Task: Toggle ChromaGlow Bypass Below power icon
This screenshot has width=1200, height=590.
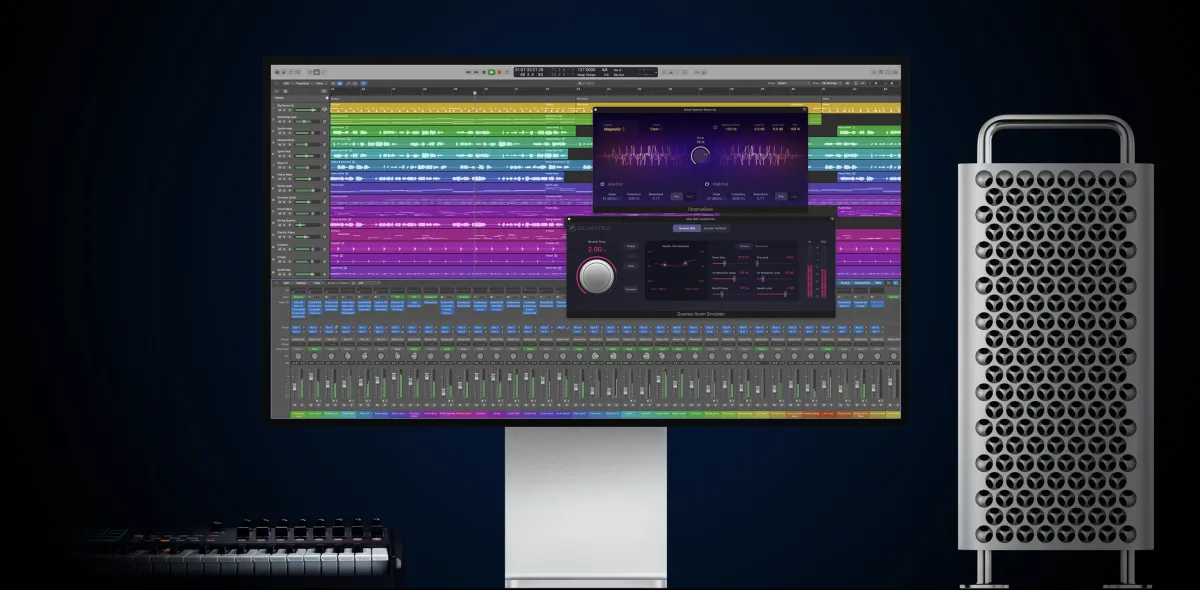Action: (x=715, y=127)
